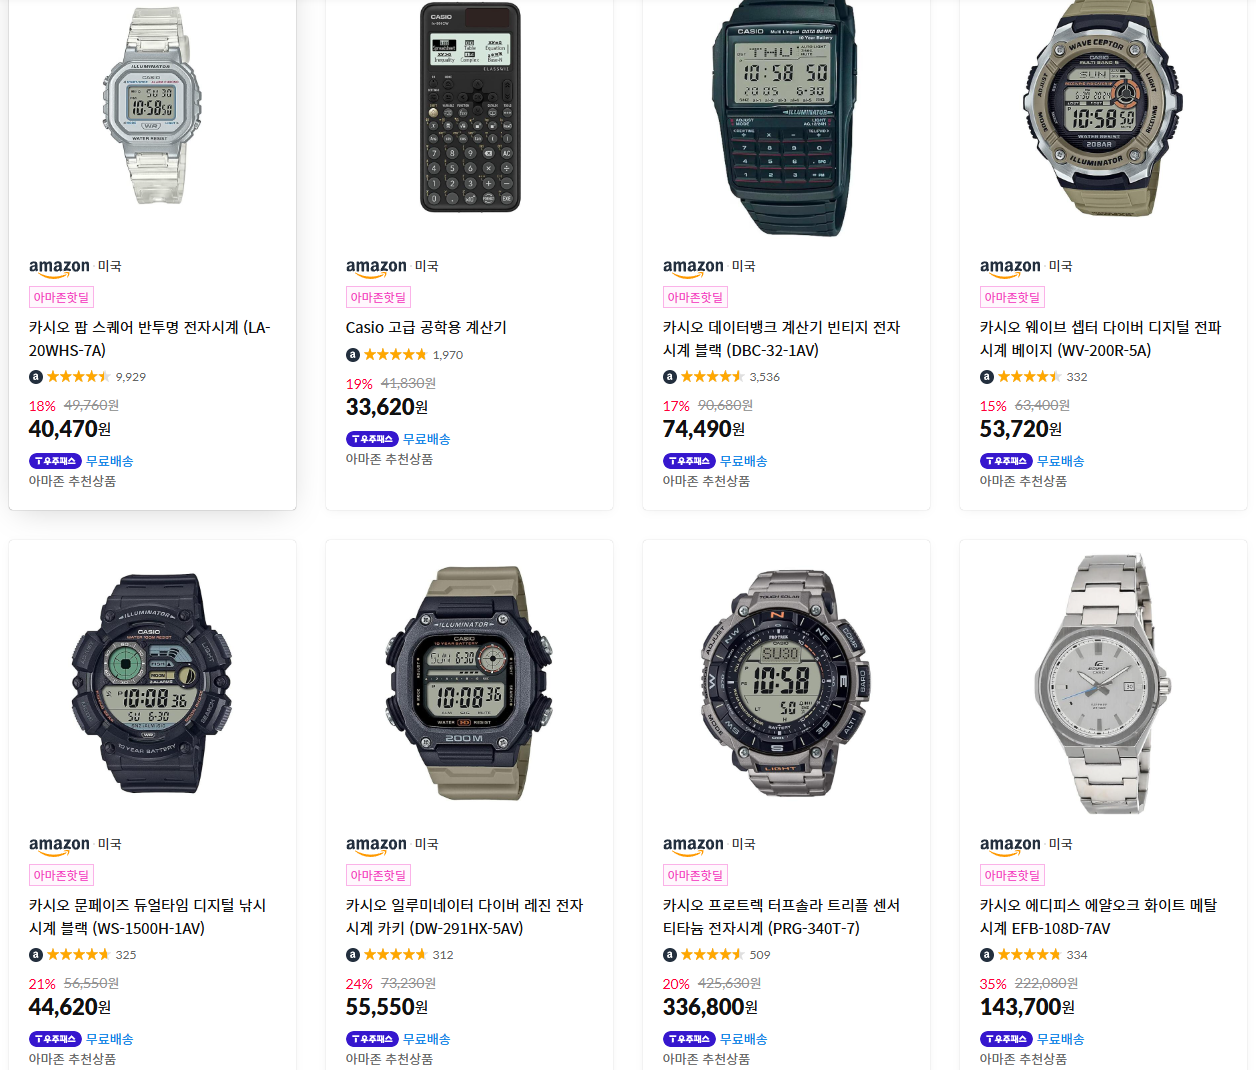Click the T우주패스 badge under the 336,800원 price
The width and height of the screenshot is (1256, 1070).
(x=689, y=1039)
